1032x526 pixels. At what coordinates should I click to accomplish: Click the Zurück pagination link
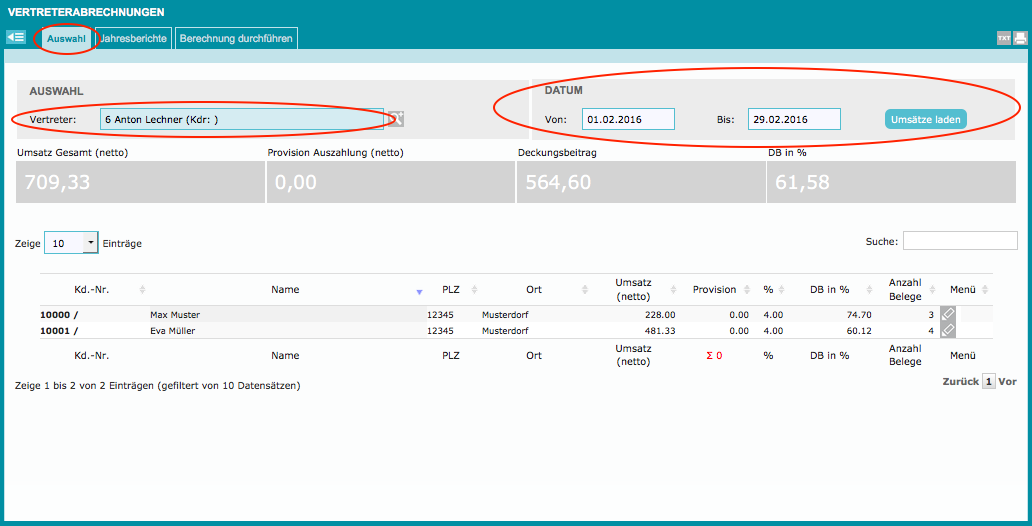pyautogui.click(x=960, y=381)
